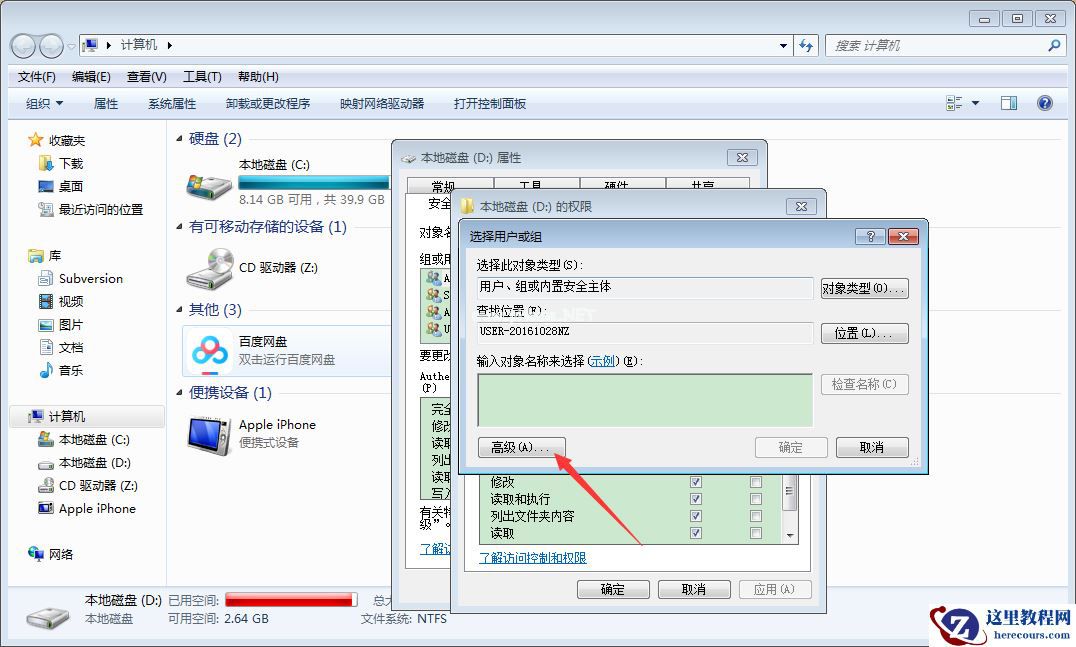The height and width of the screenshot is (647, 1076).
Task: Toggle the 读取 permission checkbox
Action: click(x=695, y=533)
